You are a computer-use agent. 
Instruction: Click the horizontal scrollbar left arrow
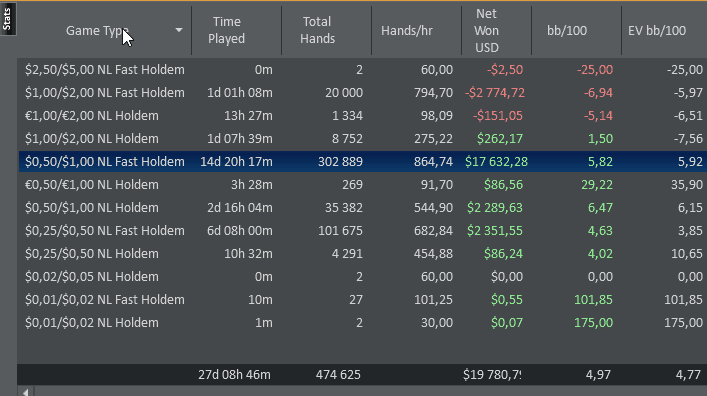click(26, 391)
